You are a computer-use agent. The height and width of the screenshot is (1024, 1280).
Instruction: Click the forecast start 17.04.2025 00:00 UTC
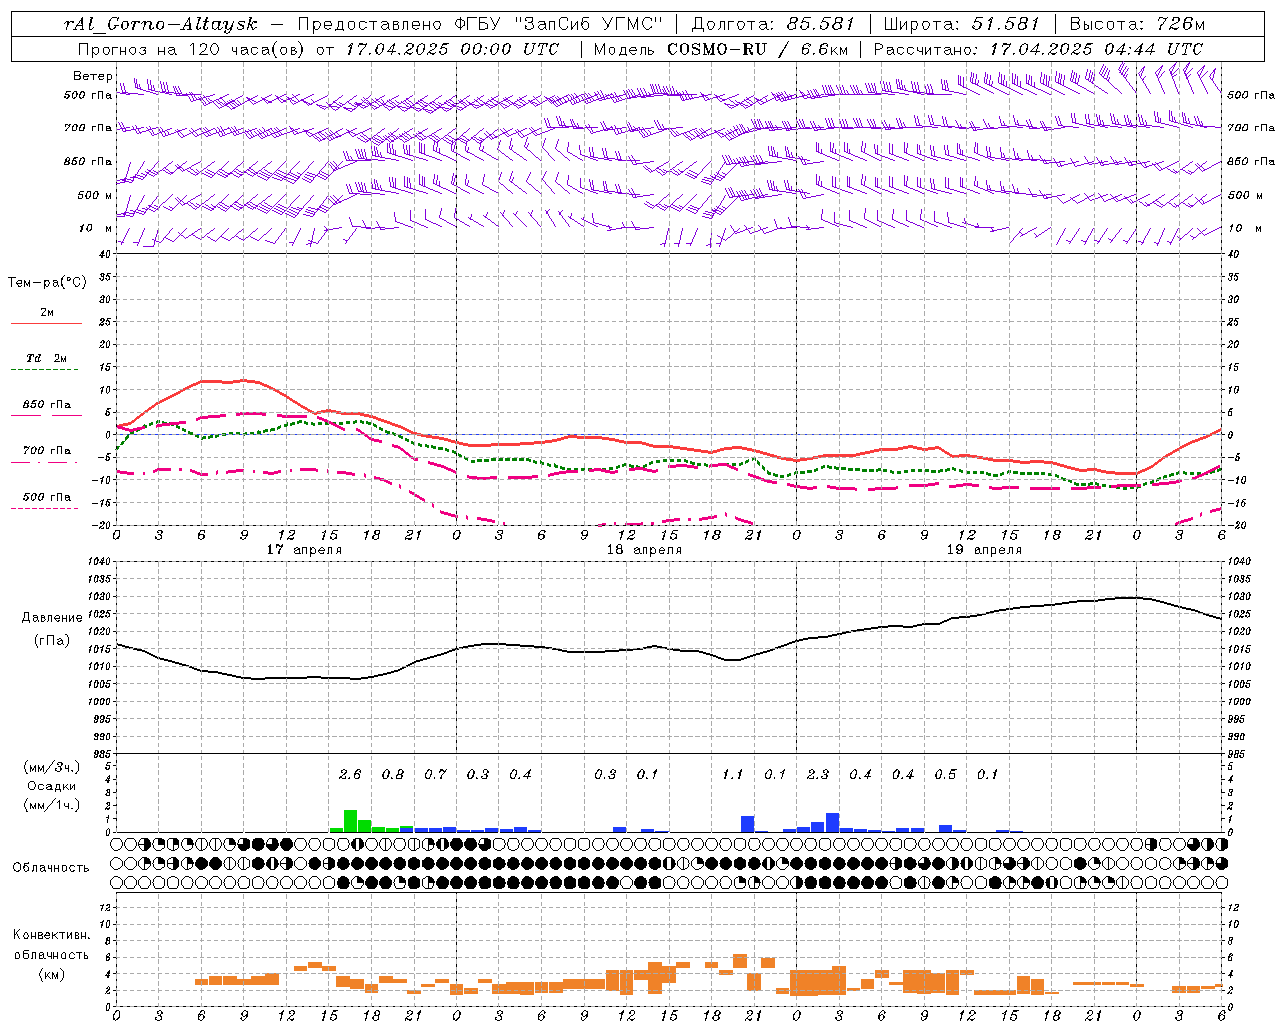[x=452, y=48]
